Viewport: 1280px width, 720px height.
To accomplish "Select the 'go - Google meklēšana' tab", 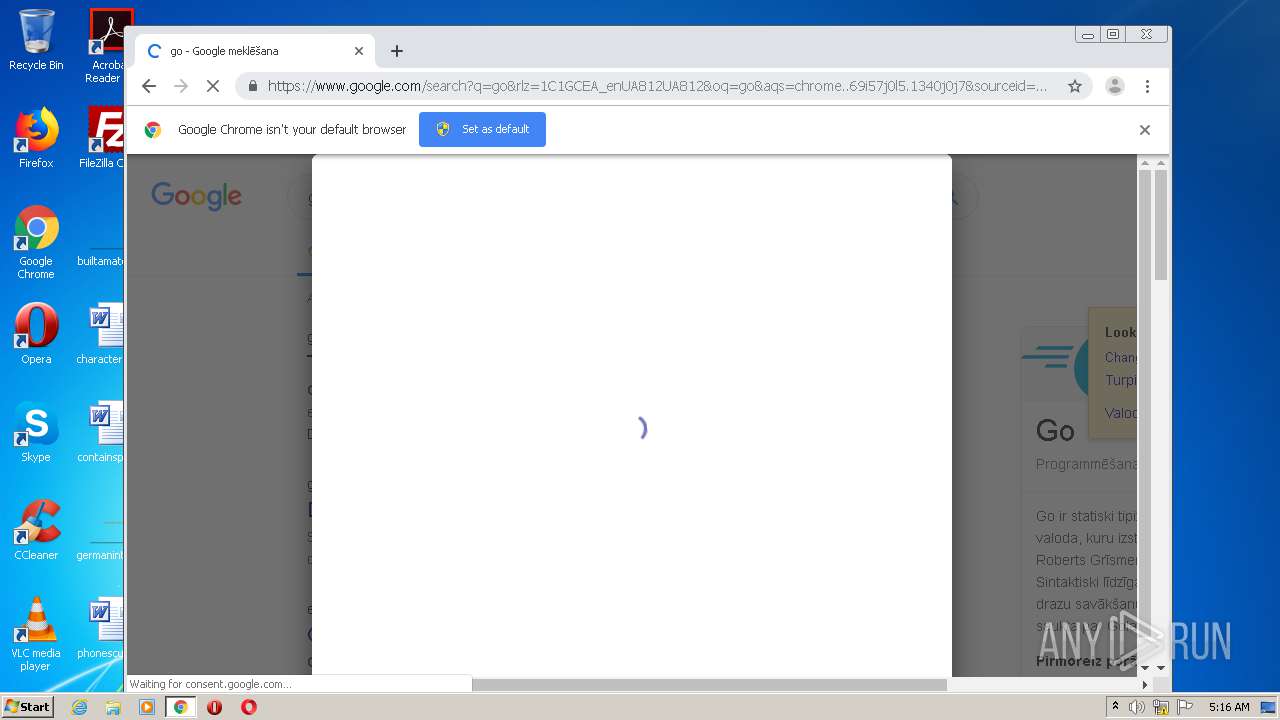I will [255, 51].
